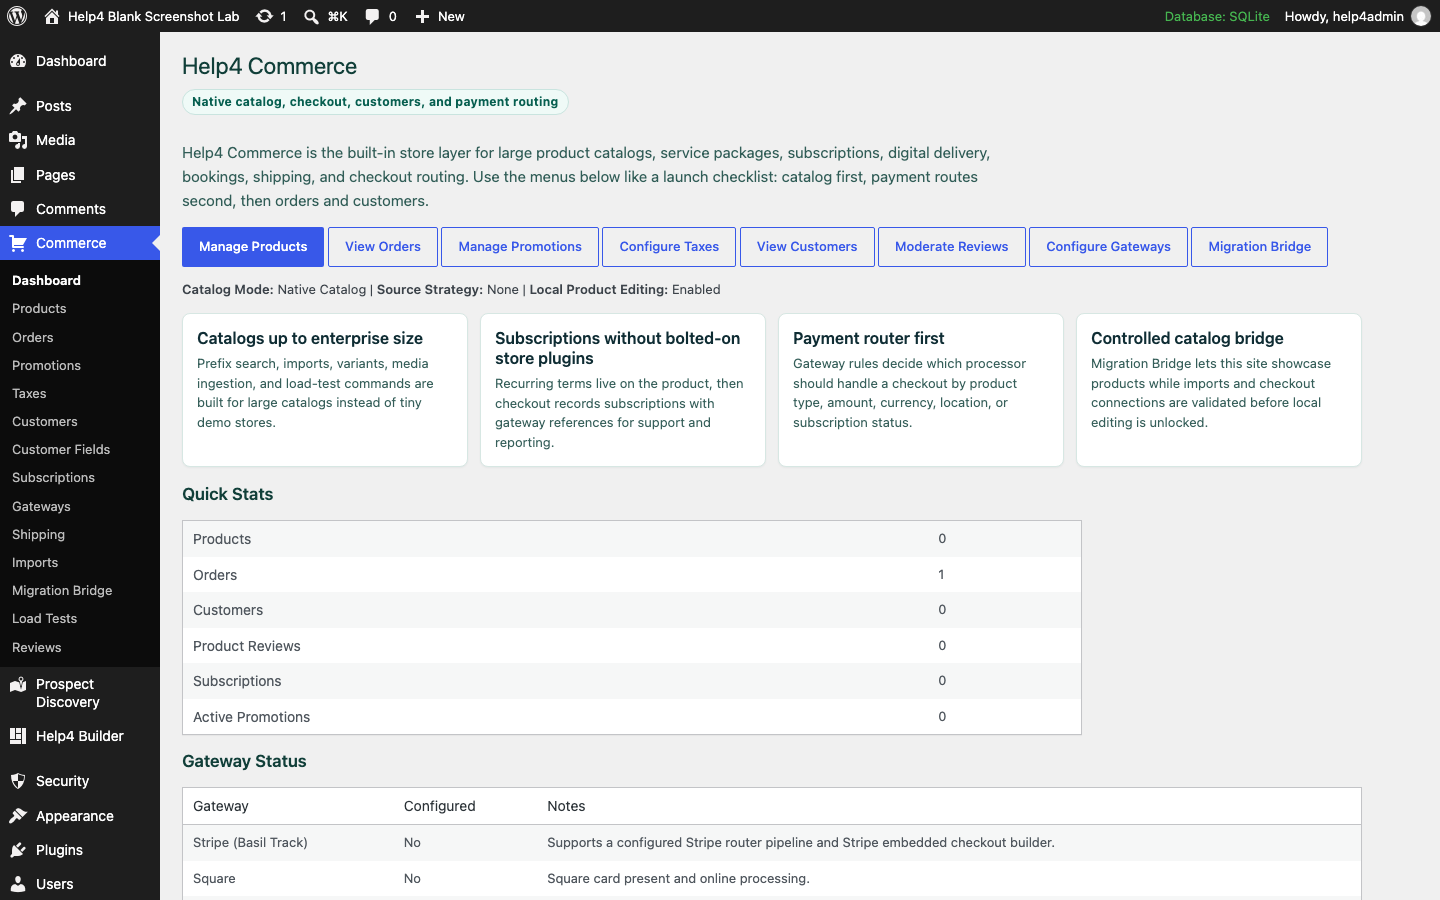The height and width of the screenshot is (900, 1440).
Task: Click the View Orders button
Action: tap(383, 247)
